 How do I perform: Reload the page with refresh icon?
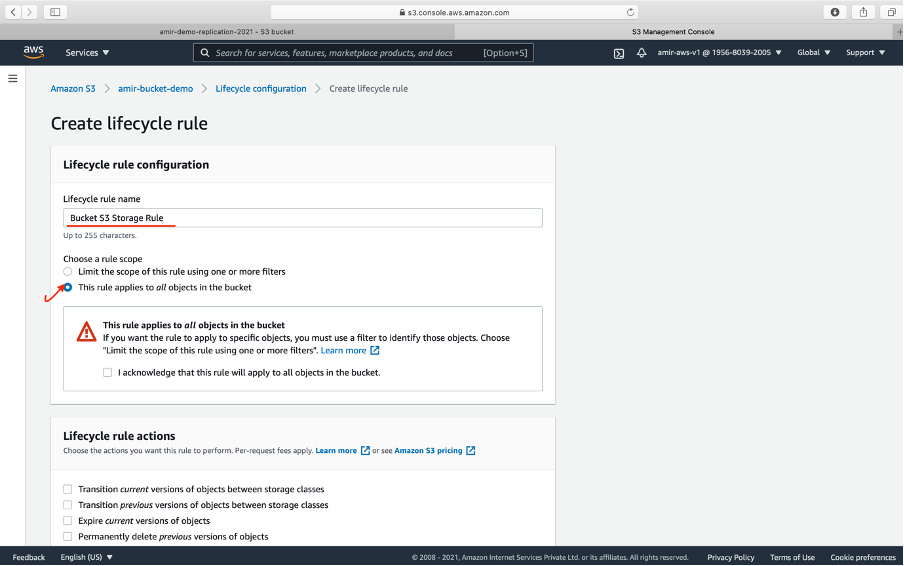coord(630,12)
